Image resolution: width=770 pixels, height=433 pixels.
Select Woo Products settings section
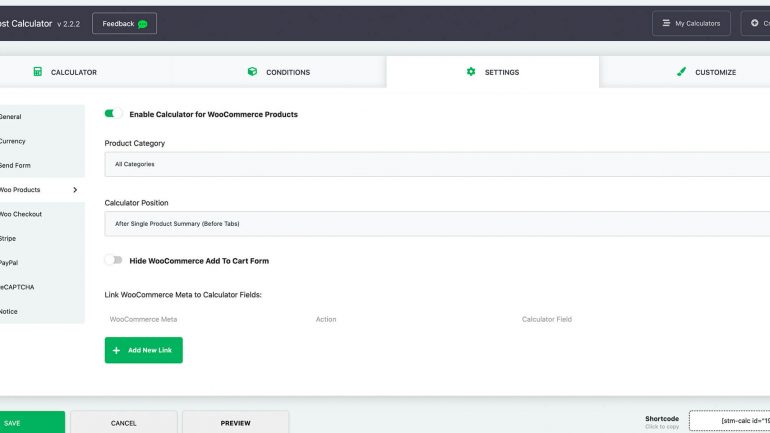(x=42, y=189)
